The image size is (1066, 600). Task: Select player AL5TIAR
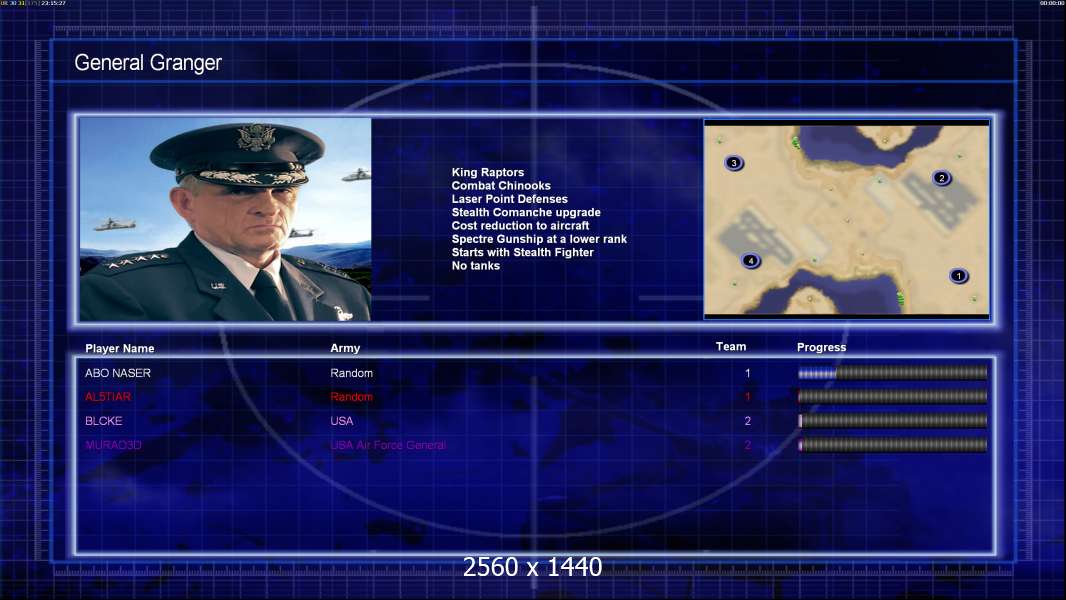107,397
